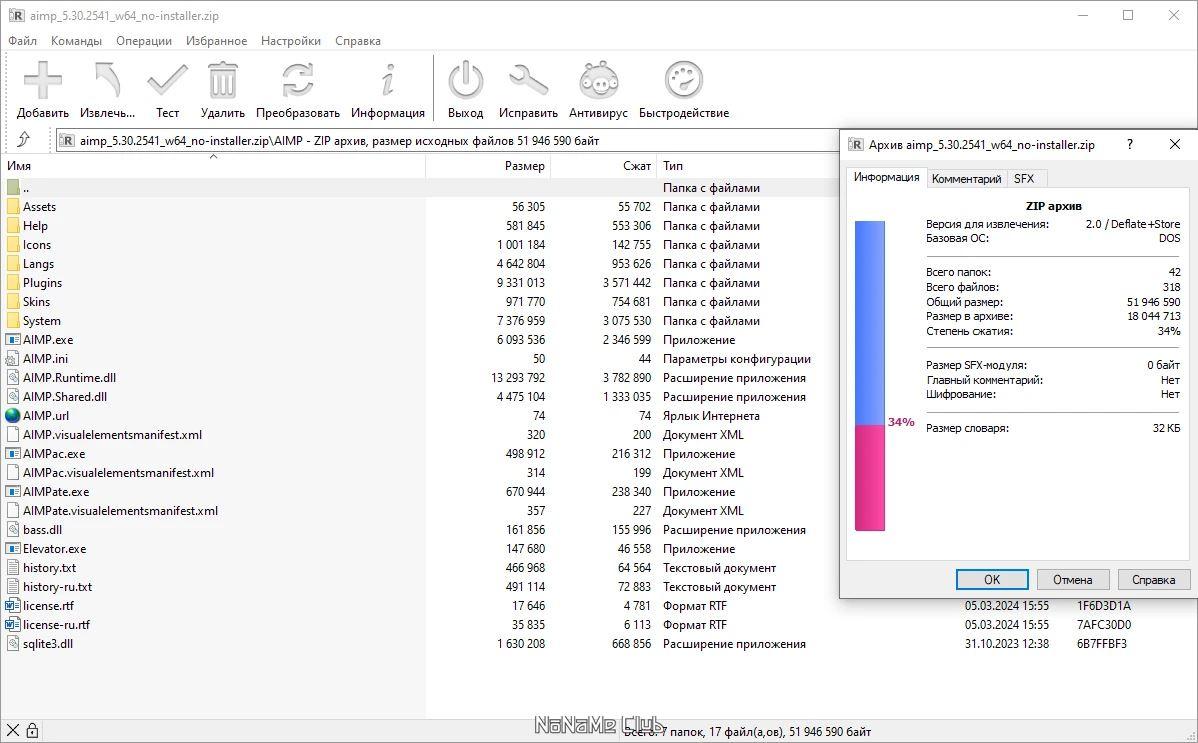Click the Plugins folder icon
Screen dimensions: 1198x743
pos(12,283)
